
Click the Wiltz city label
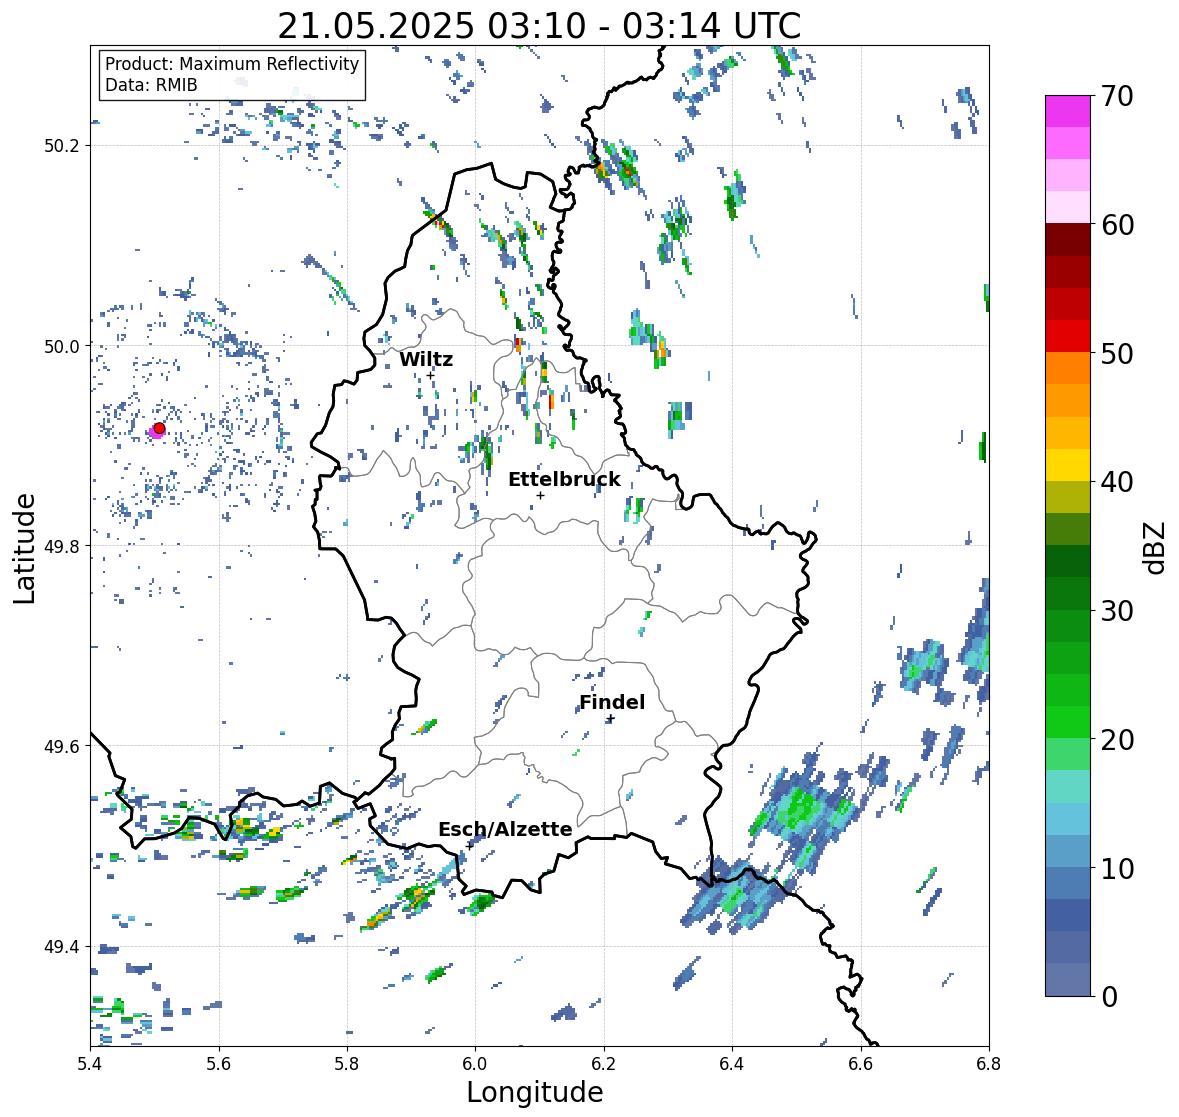[426, 359]
